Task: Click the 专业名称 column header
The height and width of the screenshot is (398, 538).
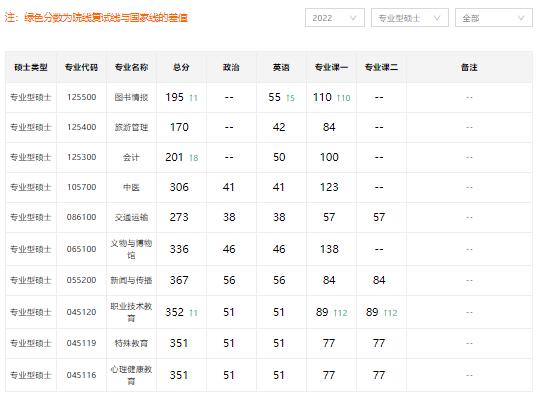Action: coord(131,67)
